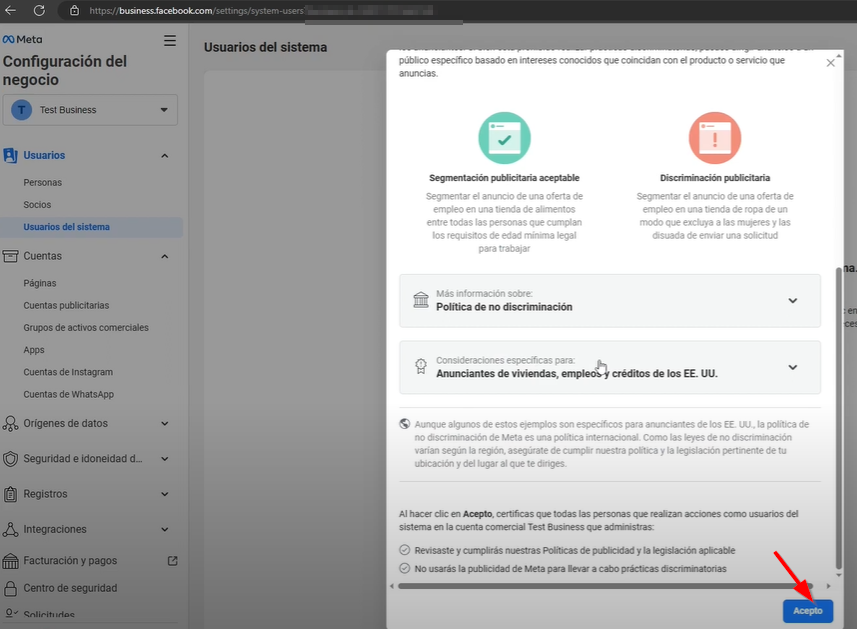Click the red Discriminación publicitaria icon
This screenshot has width=857, height=629.
pos(715,138)
